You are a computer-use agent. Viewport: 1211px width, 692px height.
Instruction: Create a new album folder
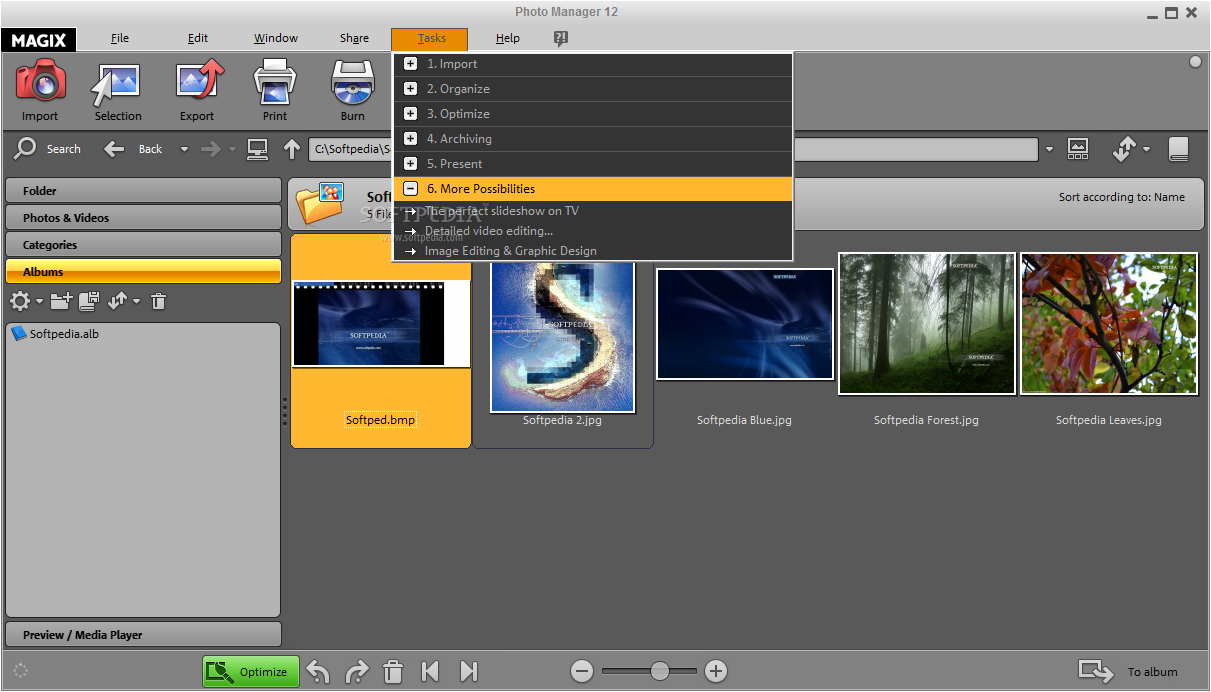[x=61, y=301]
